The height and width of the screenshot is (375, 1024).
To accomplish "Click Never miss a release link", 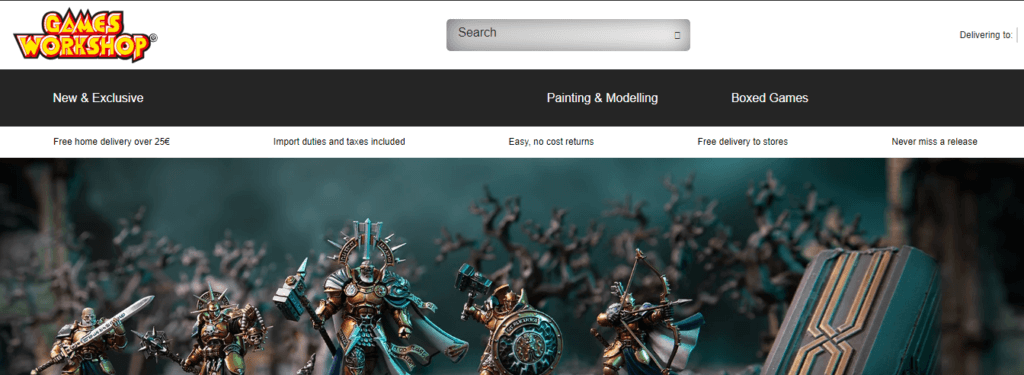I will point(935,142).
